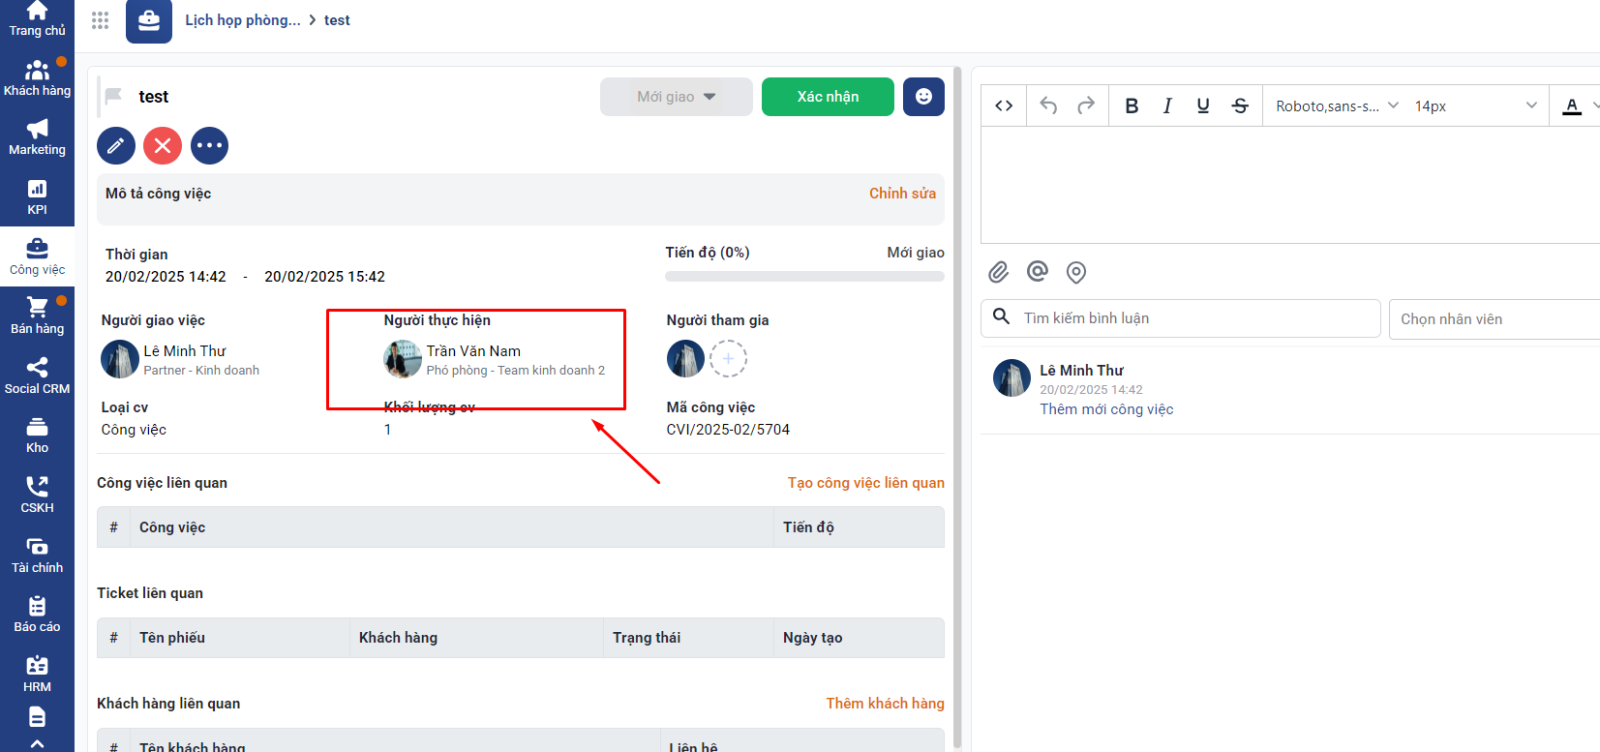This screenshot has height=752, width=1600.
Task: Click the @ mention icon
Action: pos(1037,272)
